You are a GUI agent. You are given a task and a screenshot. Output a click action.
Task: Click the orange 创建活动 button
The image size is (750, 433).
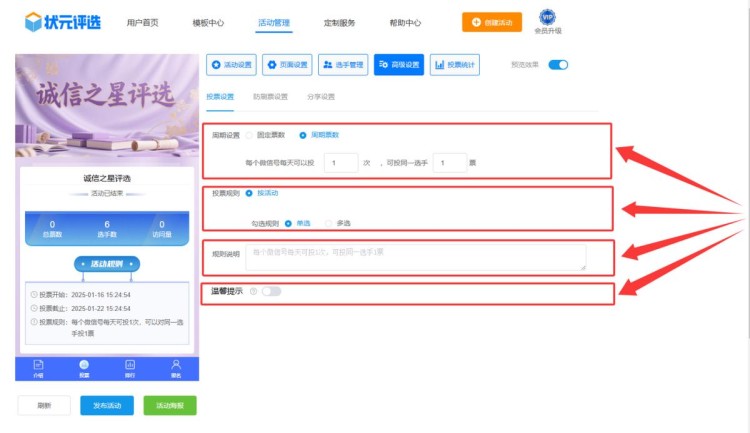pos(491,22)
